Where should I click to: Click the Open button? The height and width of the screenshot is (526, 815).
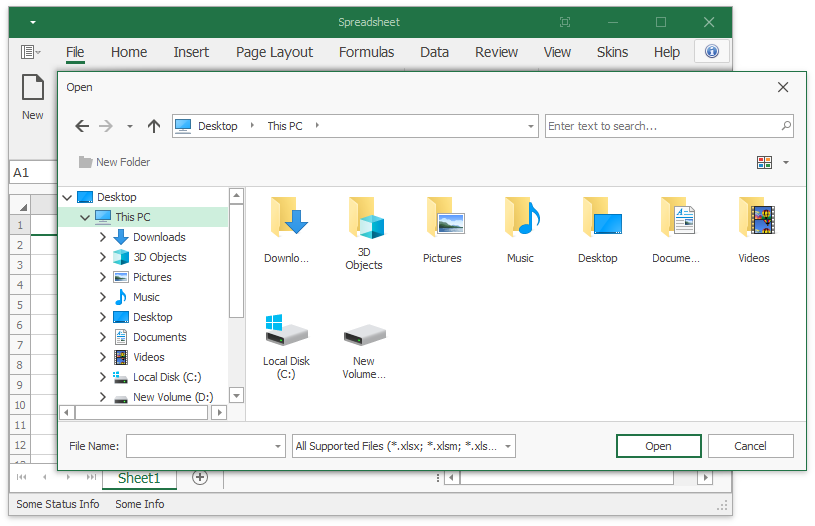pyautogui.click(x=658, y=446)
